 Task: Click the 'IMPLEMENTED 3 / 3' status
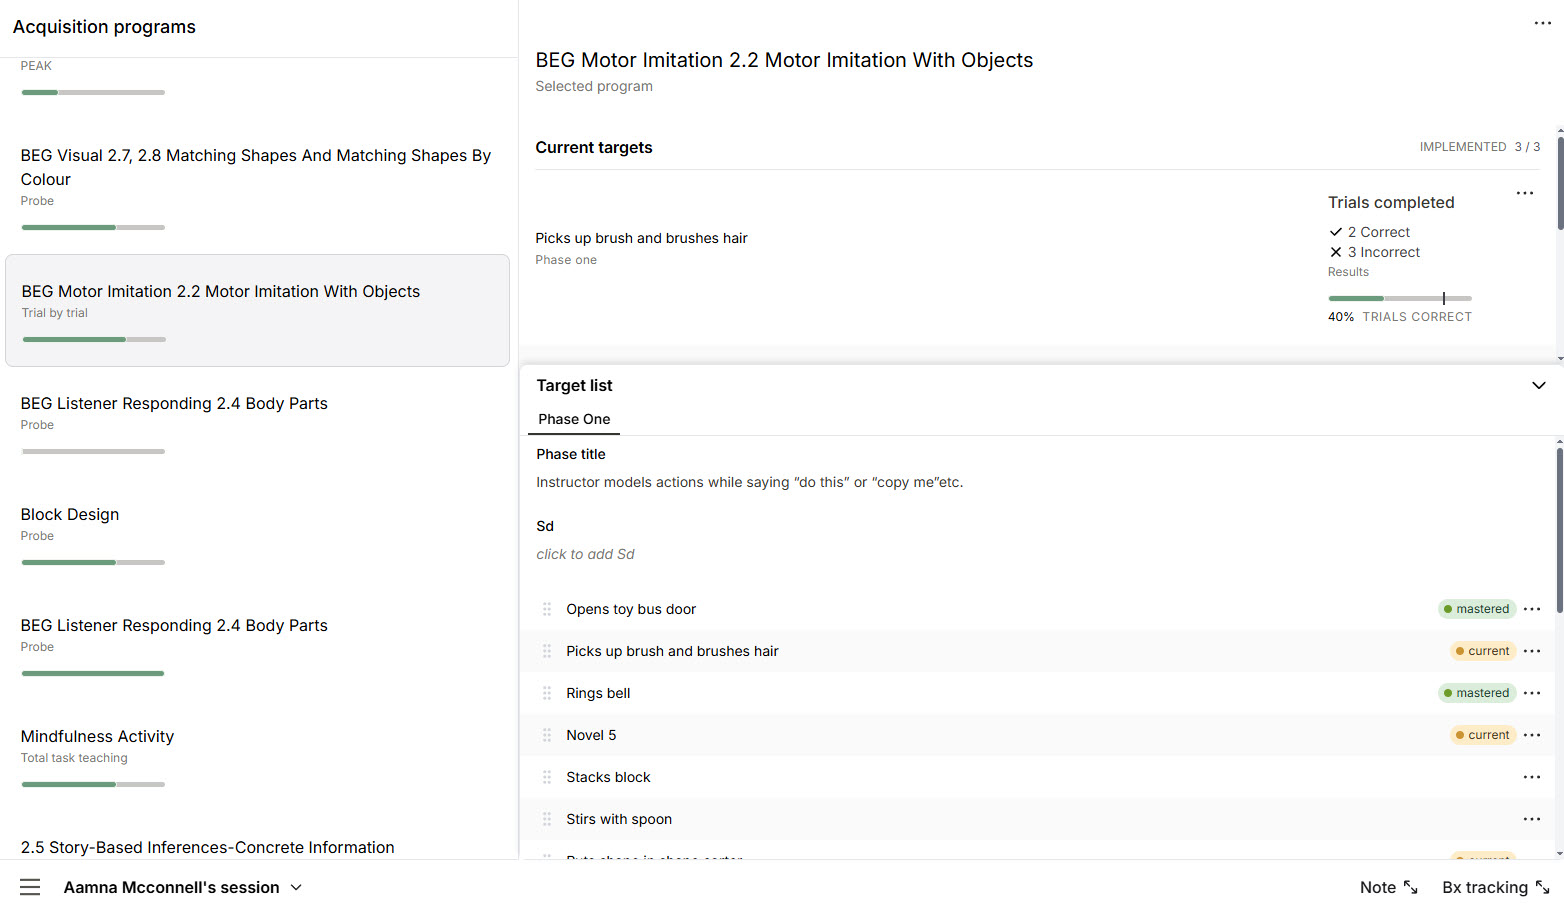tap(1480, 147)
